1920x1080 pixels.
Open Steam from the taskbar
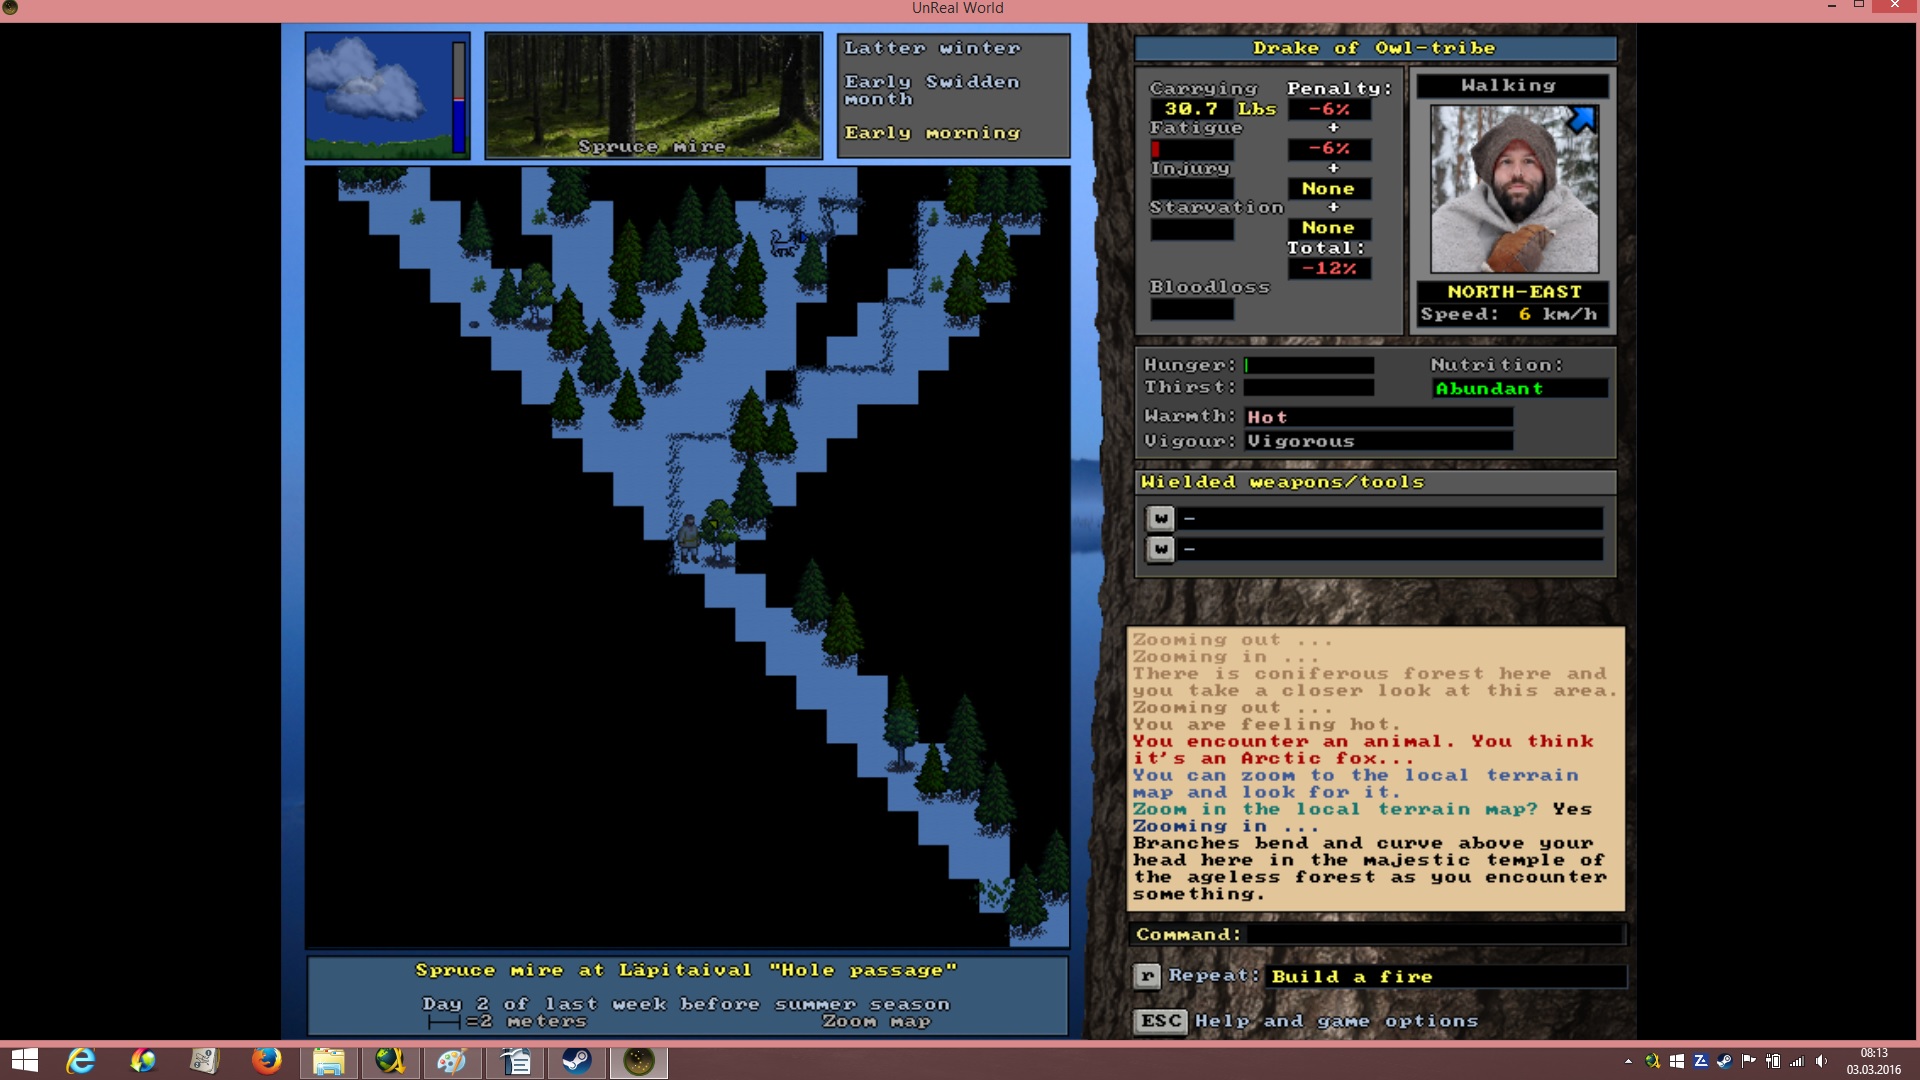(576, 1060)
